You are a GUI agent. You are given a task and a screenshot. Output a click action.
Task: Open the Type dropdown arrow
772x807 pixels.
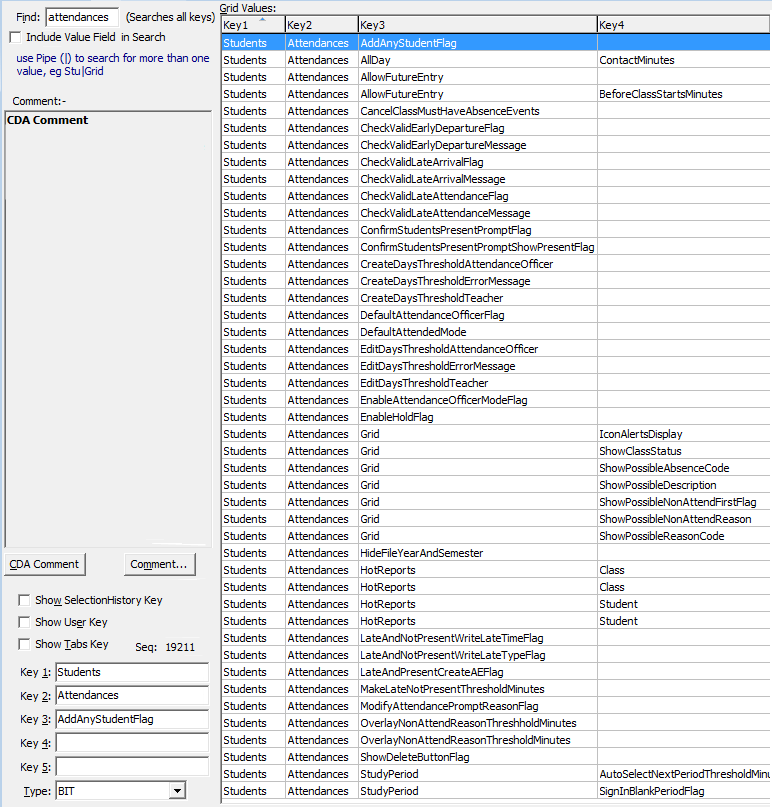pyautogui.click(x=177, y=791)
